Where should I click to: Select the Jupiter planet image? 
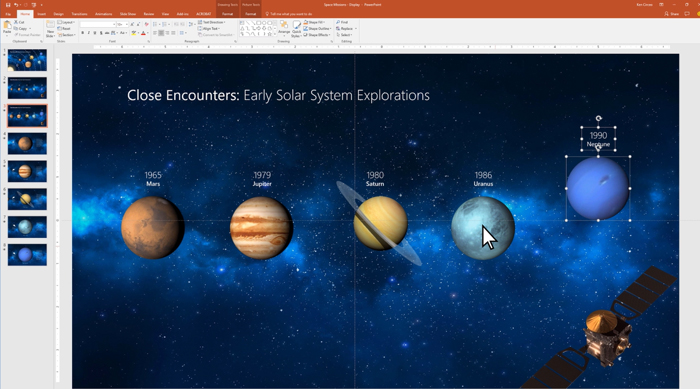point(262,228)
